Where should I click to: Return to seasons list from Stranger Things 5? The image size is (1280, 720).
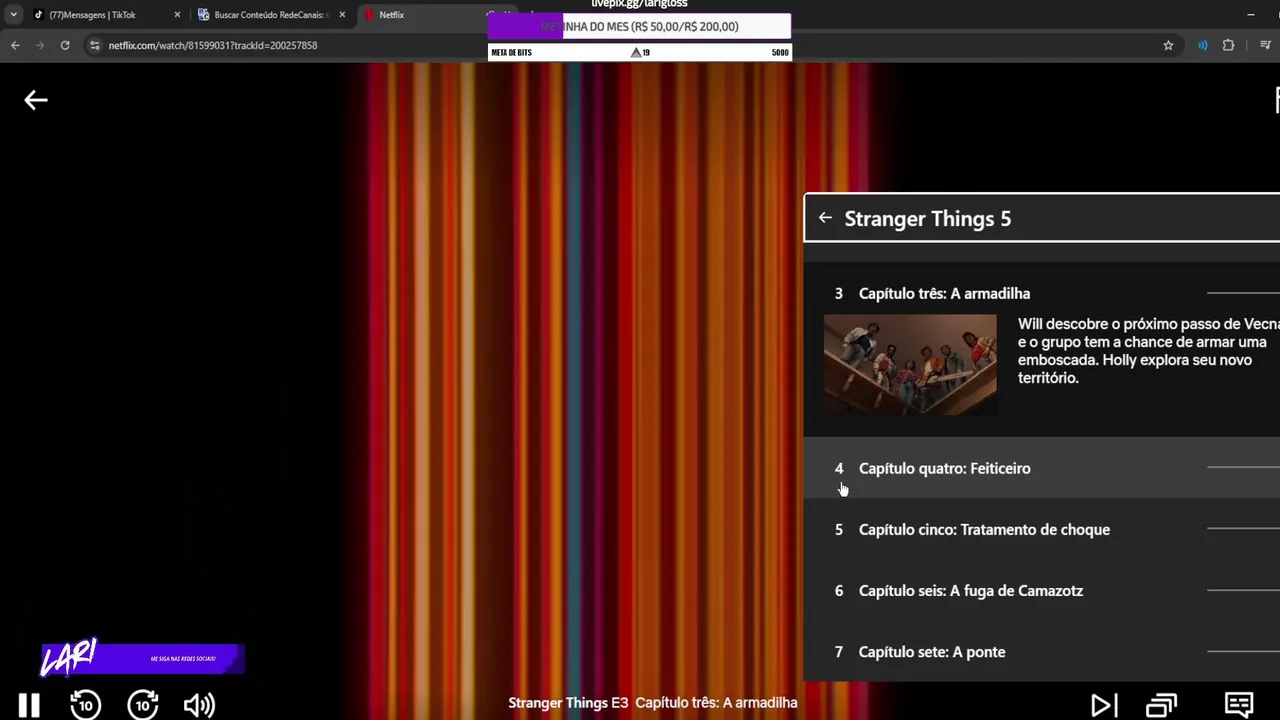825,218
